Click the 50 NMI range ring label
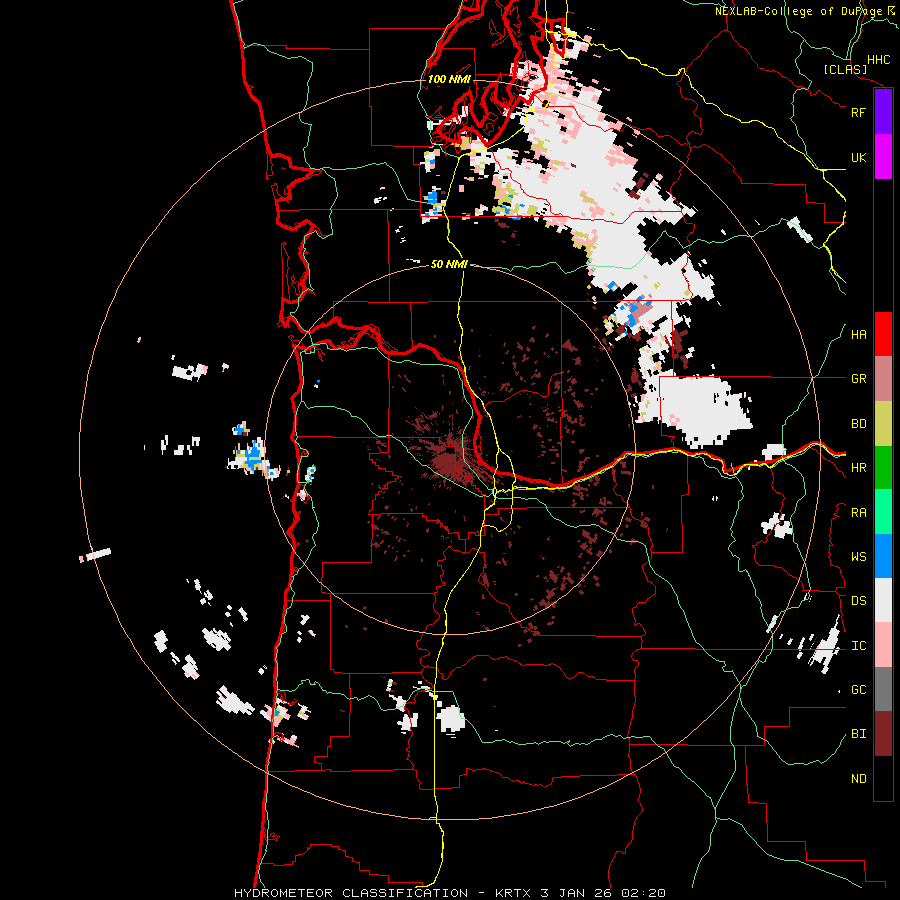Image resolution: width=900 pixels, height=900 pixels. tap(449, 264)
